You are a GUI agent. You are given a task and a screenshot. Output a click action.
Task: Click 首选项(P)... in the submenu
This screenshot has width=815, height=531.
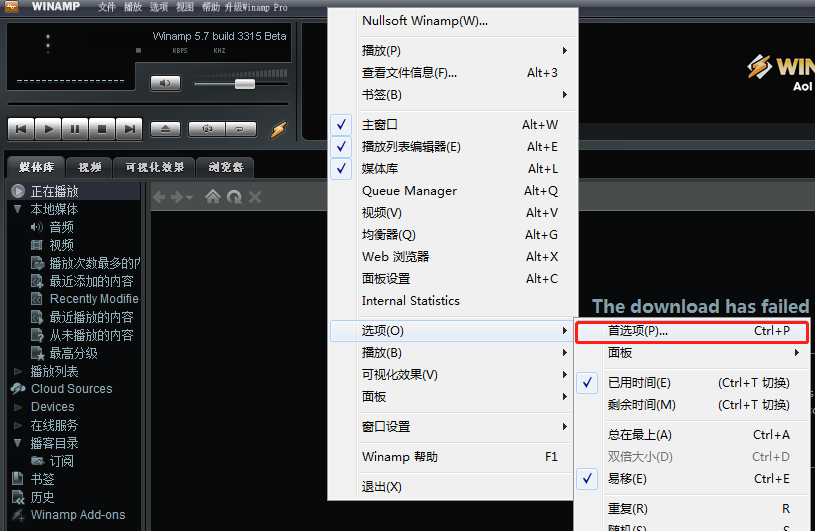[x=692, y=331]
